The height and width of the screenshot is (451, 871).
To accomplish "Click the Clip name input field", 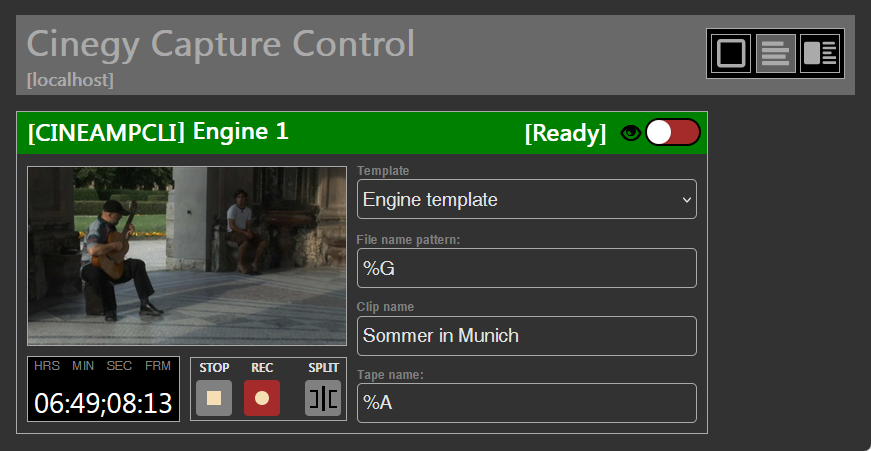I will tap(527, 335).
